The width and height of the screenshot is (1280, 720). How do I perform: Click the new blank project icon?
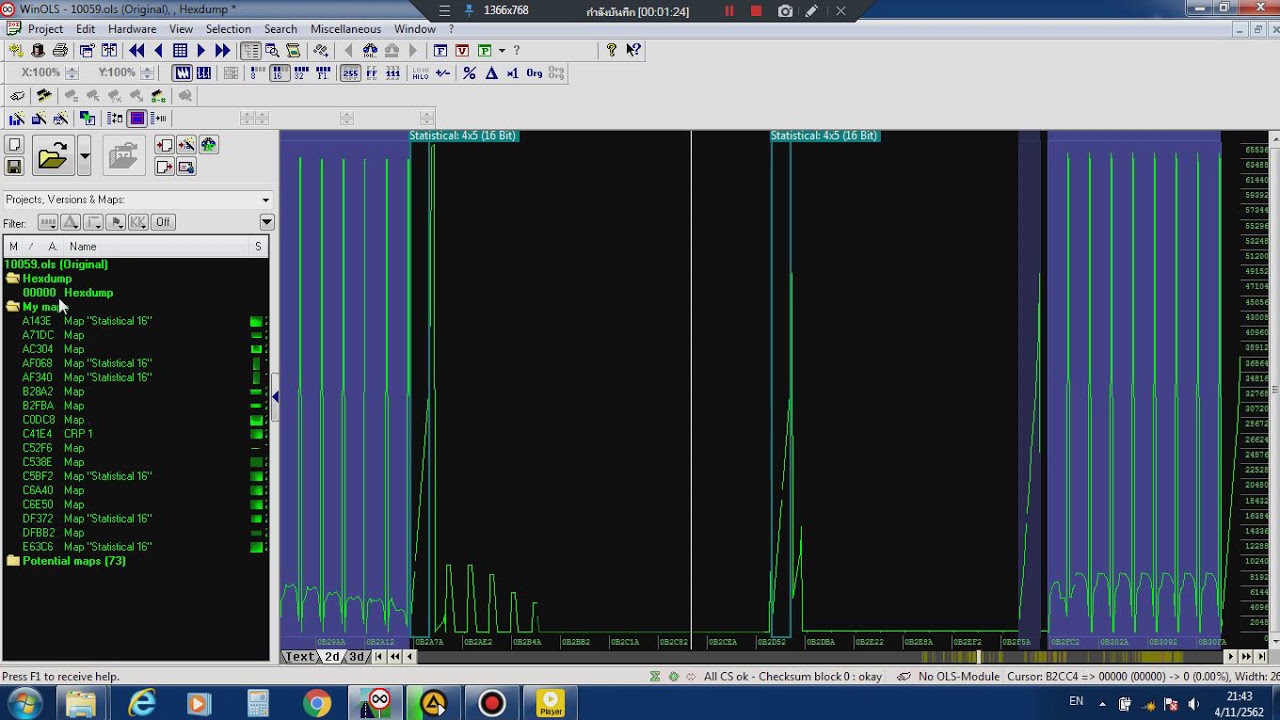pos(14,145)
